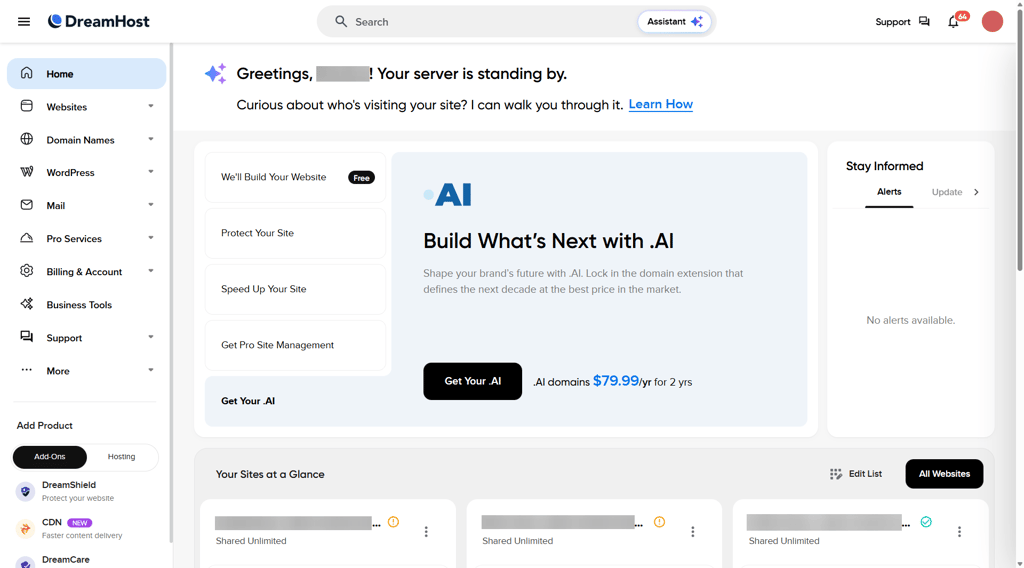Expand the Pro Services menu arrow
This screenshot has width=1024, height=568.
click(x=151, y=238)
